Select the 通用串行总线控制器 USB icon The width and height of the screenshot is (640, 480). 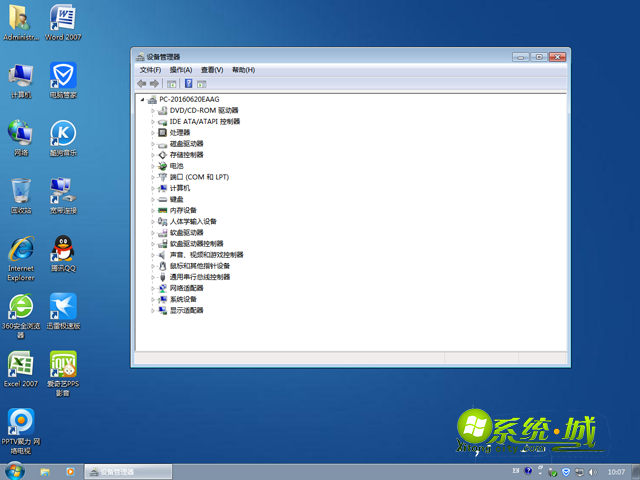(x=162, y=277)
